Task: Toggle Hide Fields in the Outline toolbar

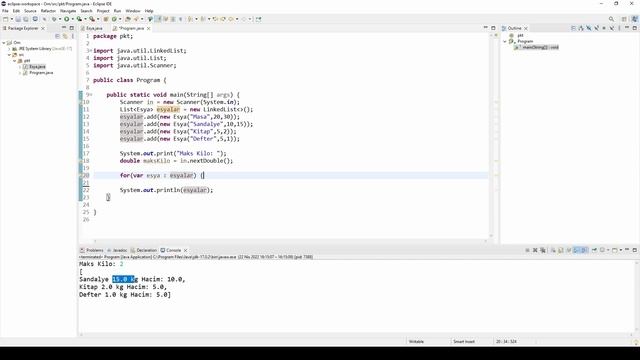Action: (x=589, y=28)
